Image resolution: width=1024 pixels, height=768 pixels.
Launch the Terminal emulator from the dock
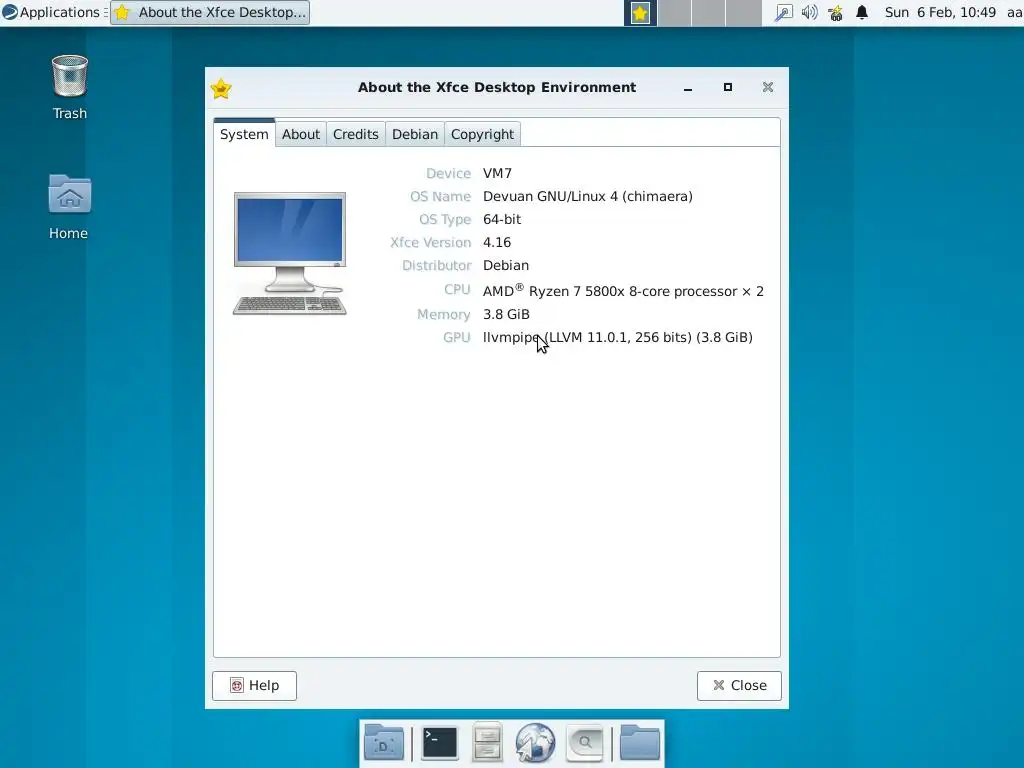440,743
